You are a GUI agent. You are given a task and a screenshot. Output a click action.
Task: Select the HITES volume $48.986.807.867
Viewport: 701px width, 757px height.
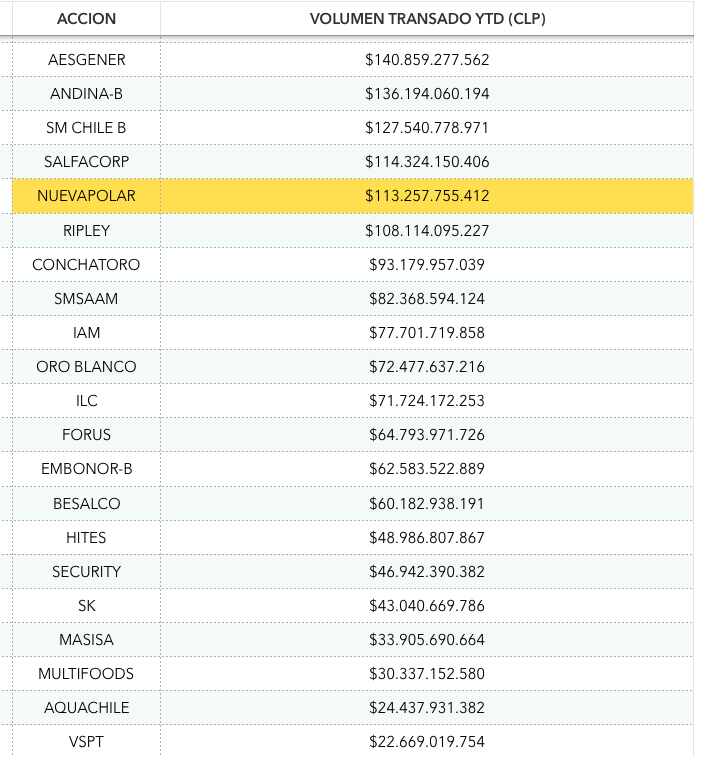click(427, 537)
